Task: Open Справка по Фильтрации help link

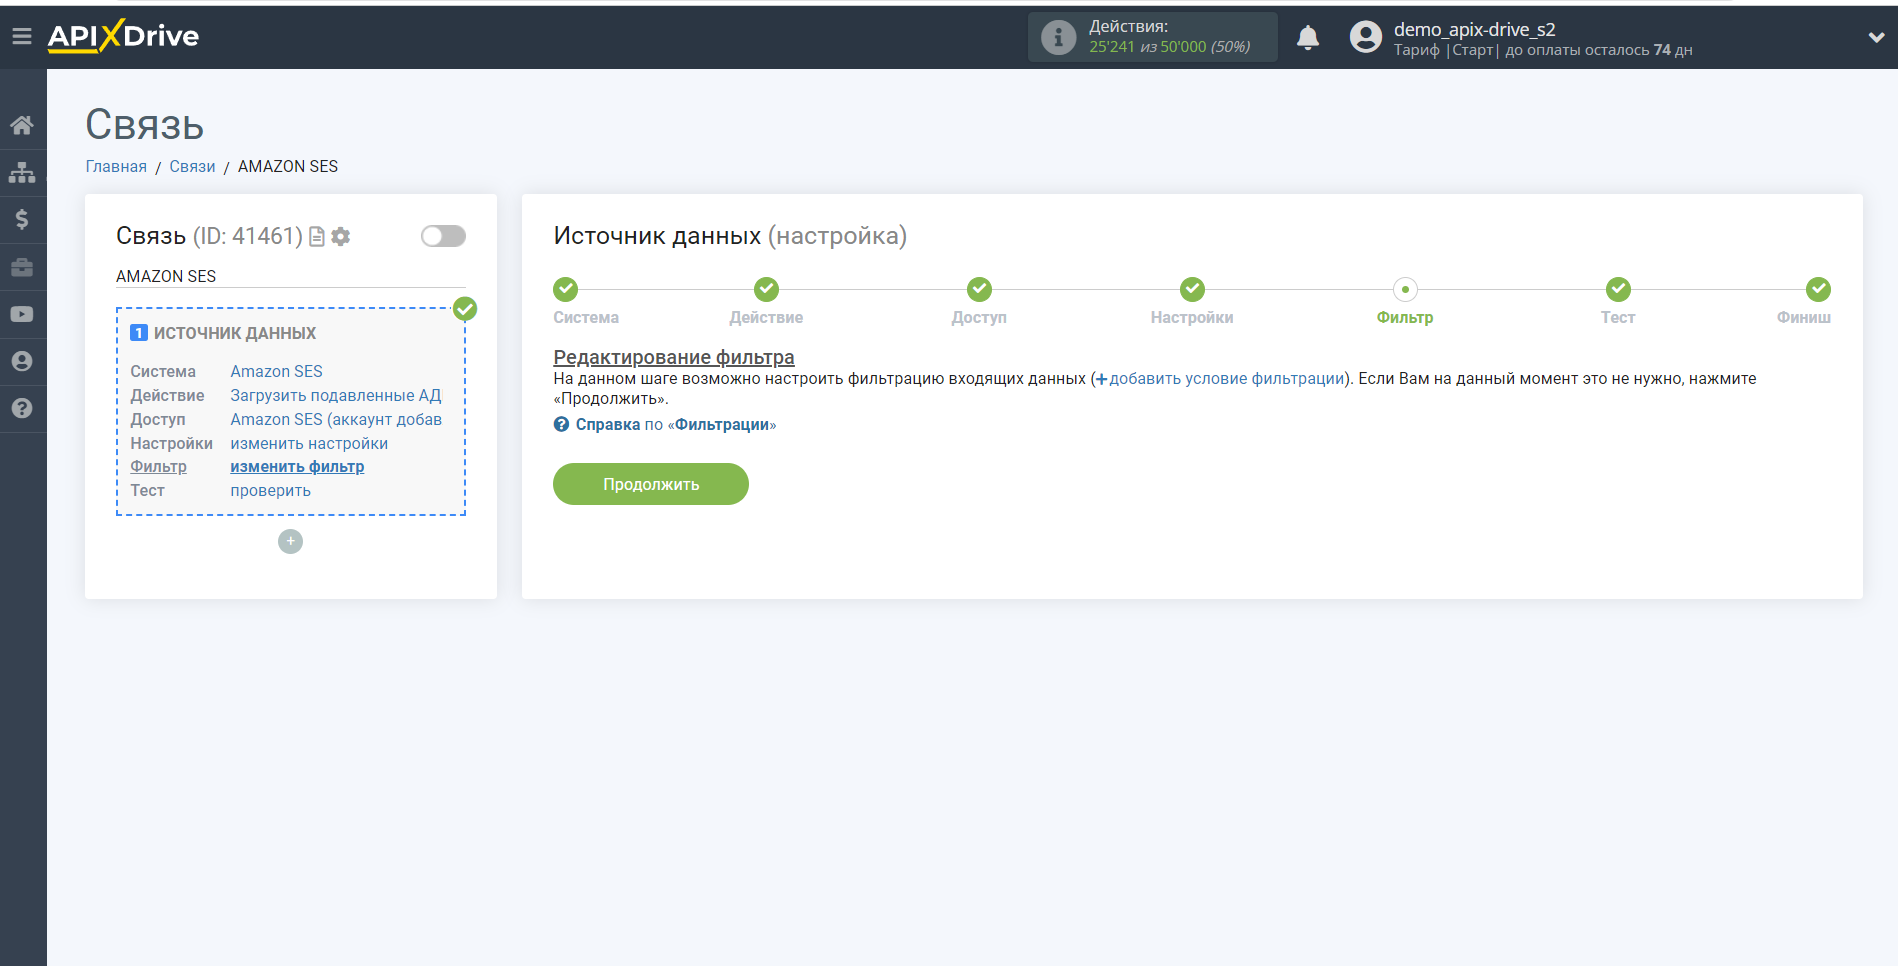Action: pyautogui.click(x=665, y=425)
